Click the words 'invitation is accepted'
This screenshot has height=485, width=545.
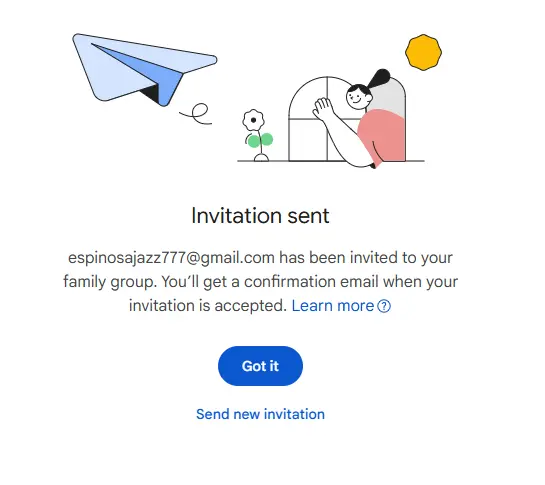pyautogui.click(x=208, y=306)
